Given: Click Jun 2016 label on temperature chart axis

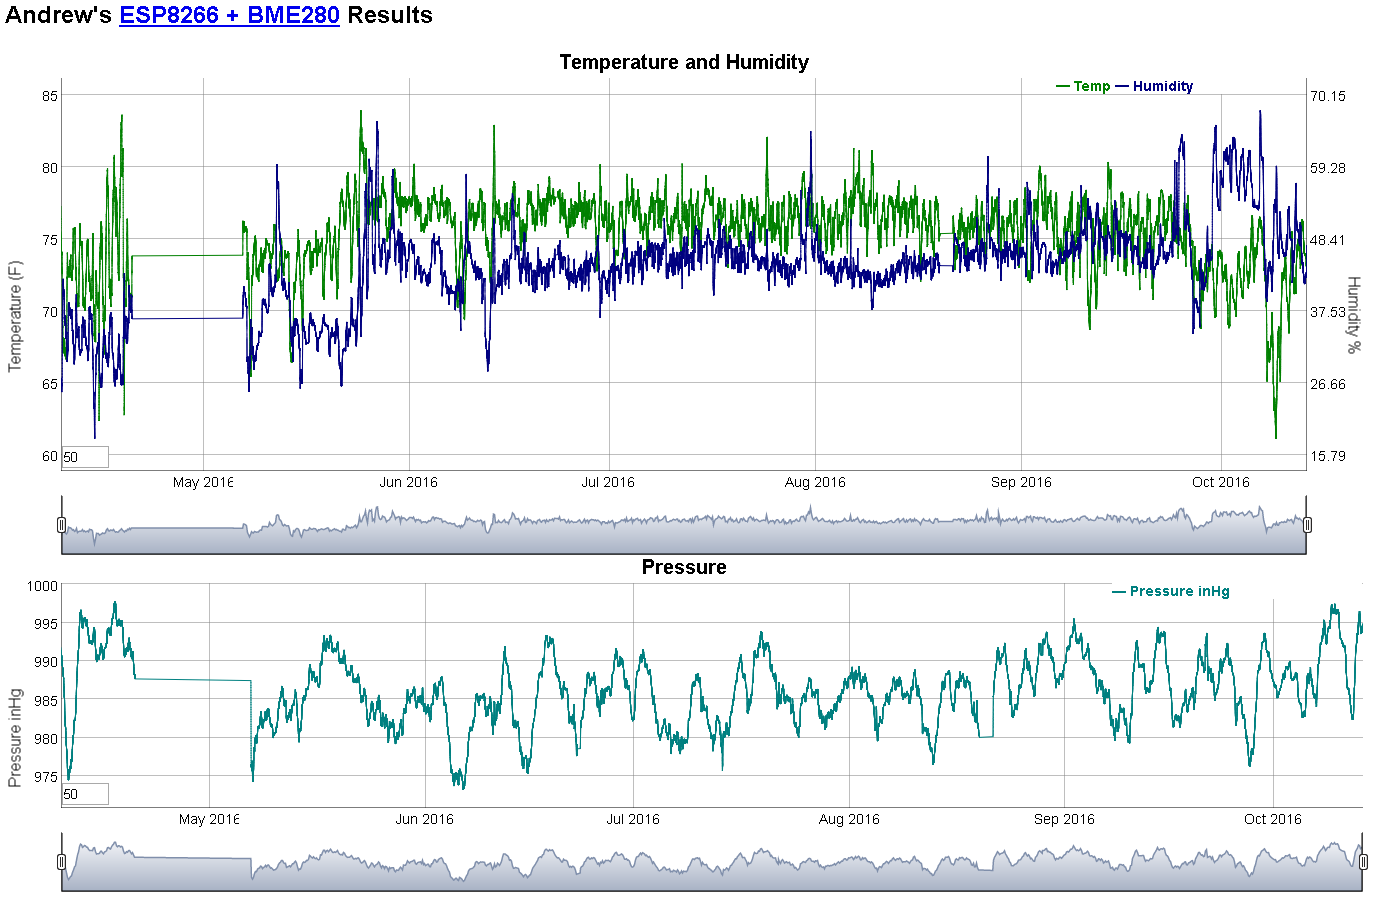Looking at the screenshot, I should pyautogui.click(x=408, y=482).
